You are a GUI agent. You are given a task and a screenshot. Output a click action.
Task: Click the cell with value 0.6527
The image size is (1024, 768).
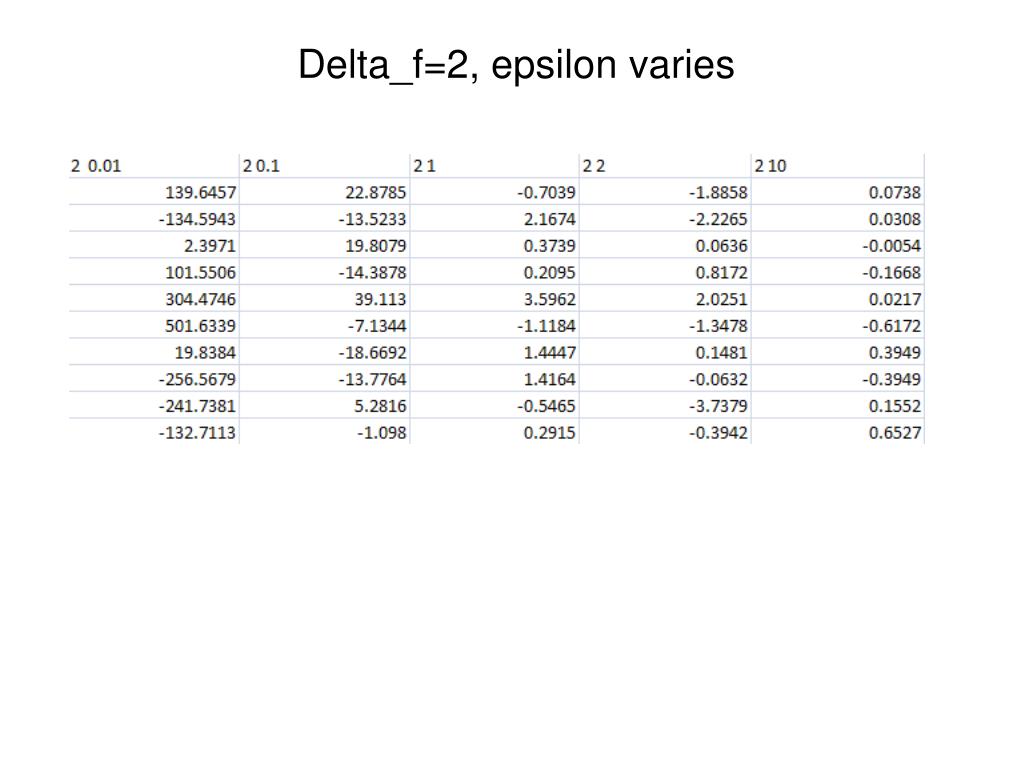838,432
